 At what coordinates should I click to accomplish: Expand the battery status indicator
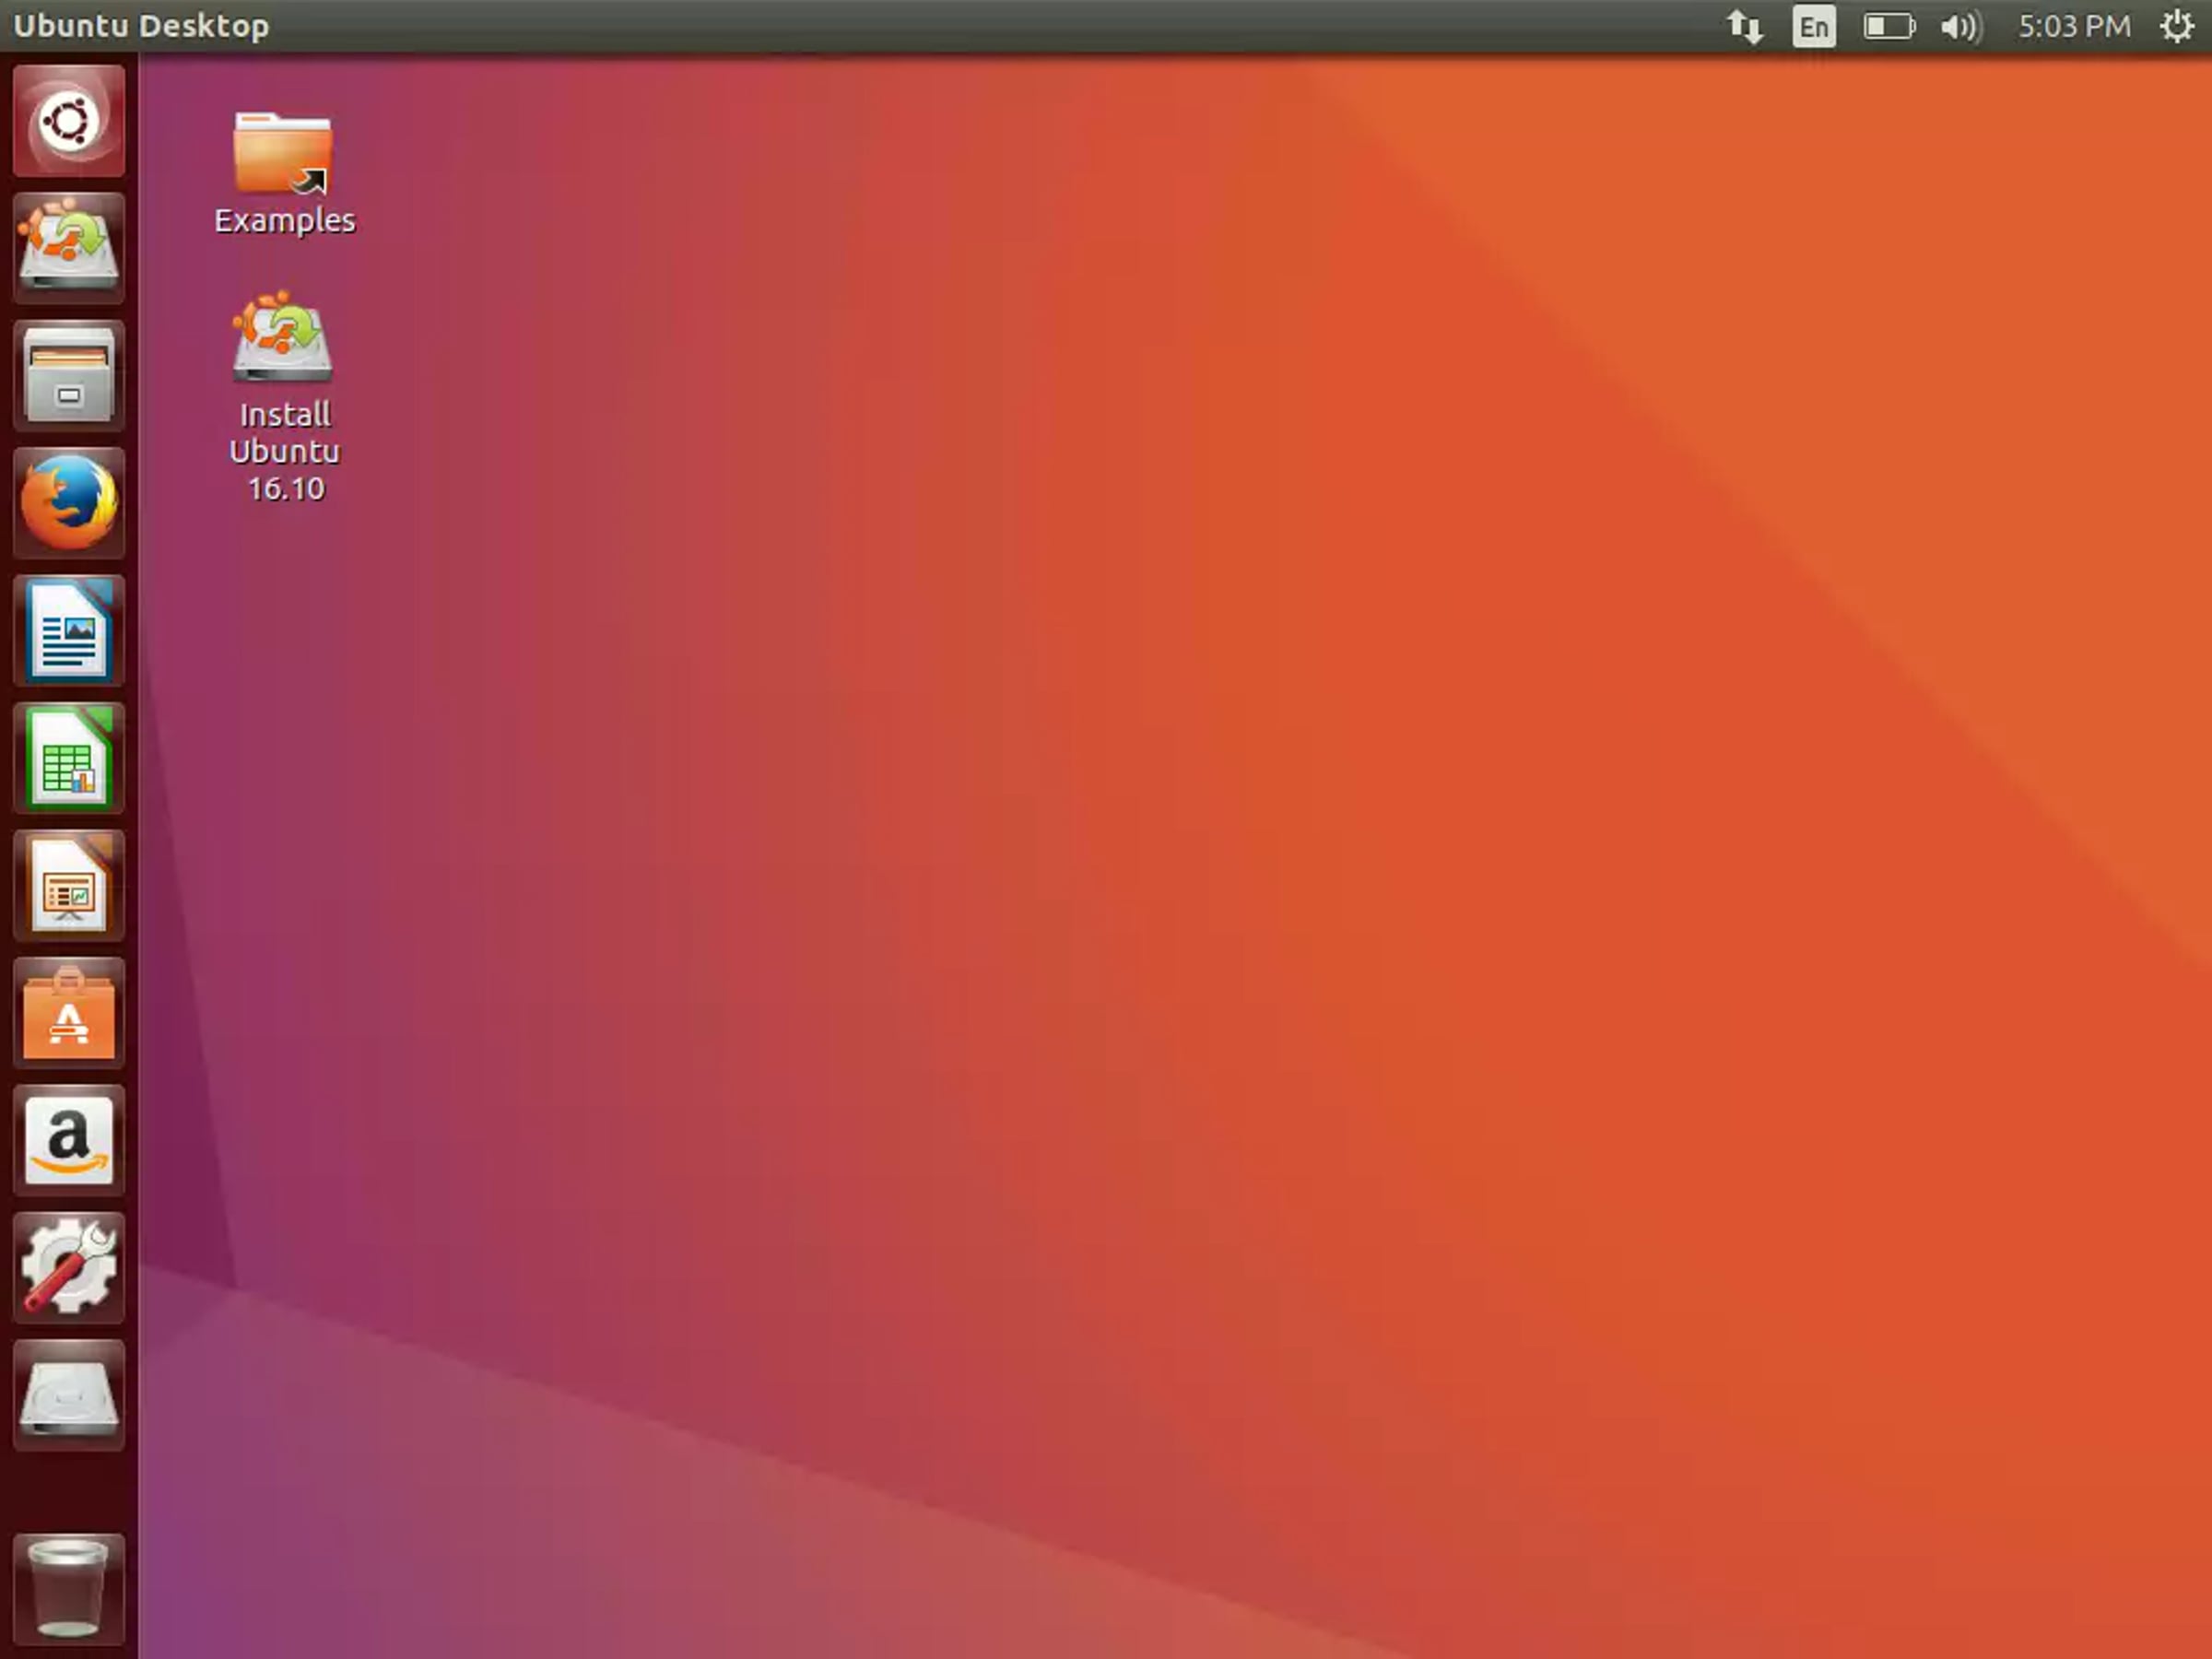pyautogui.click(x=1888, y=26)
